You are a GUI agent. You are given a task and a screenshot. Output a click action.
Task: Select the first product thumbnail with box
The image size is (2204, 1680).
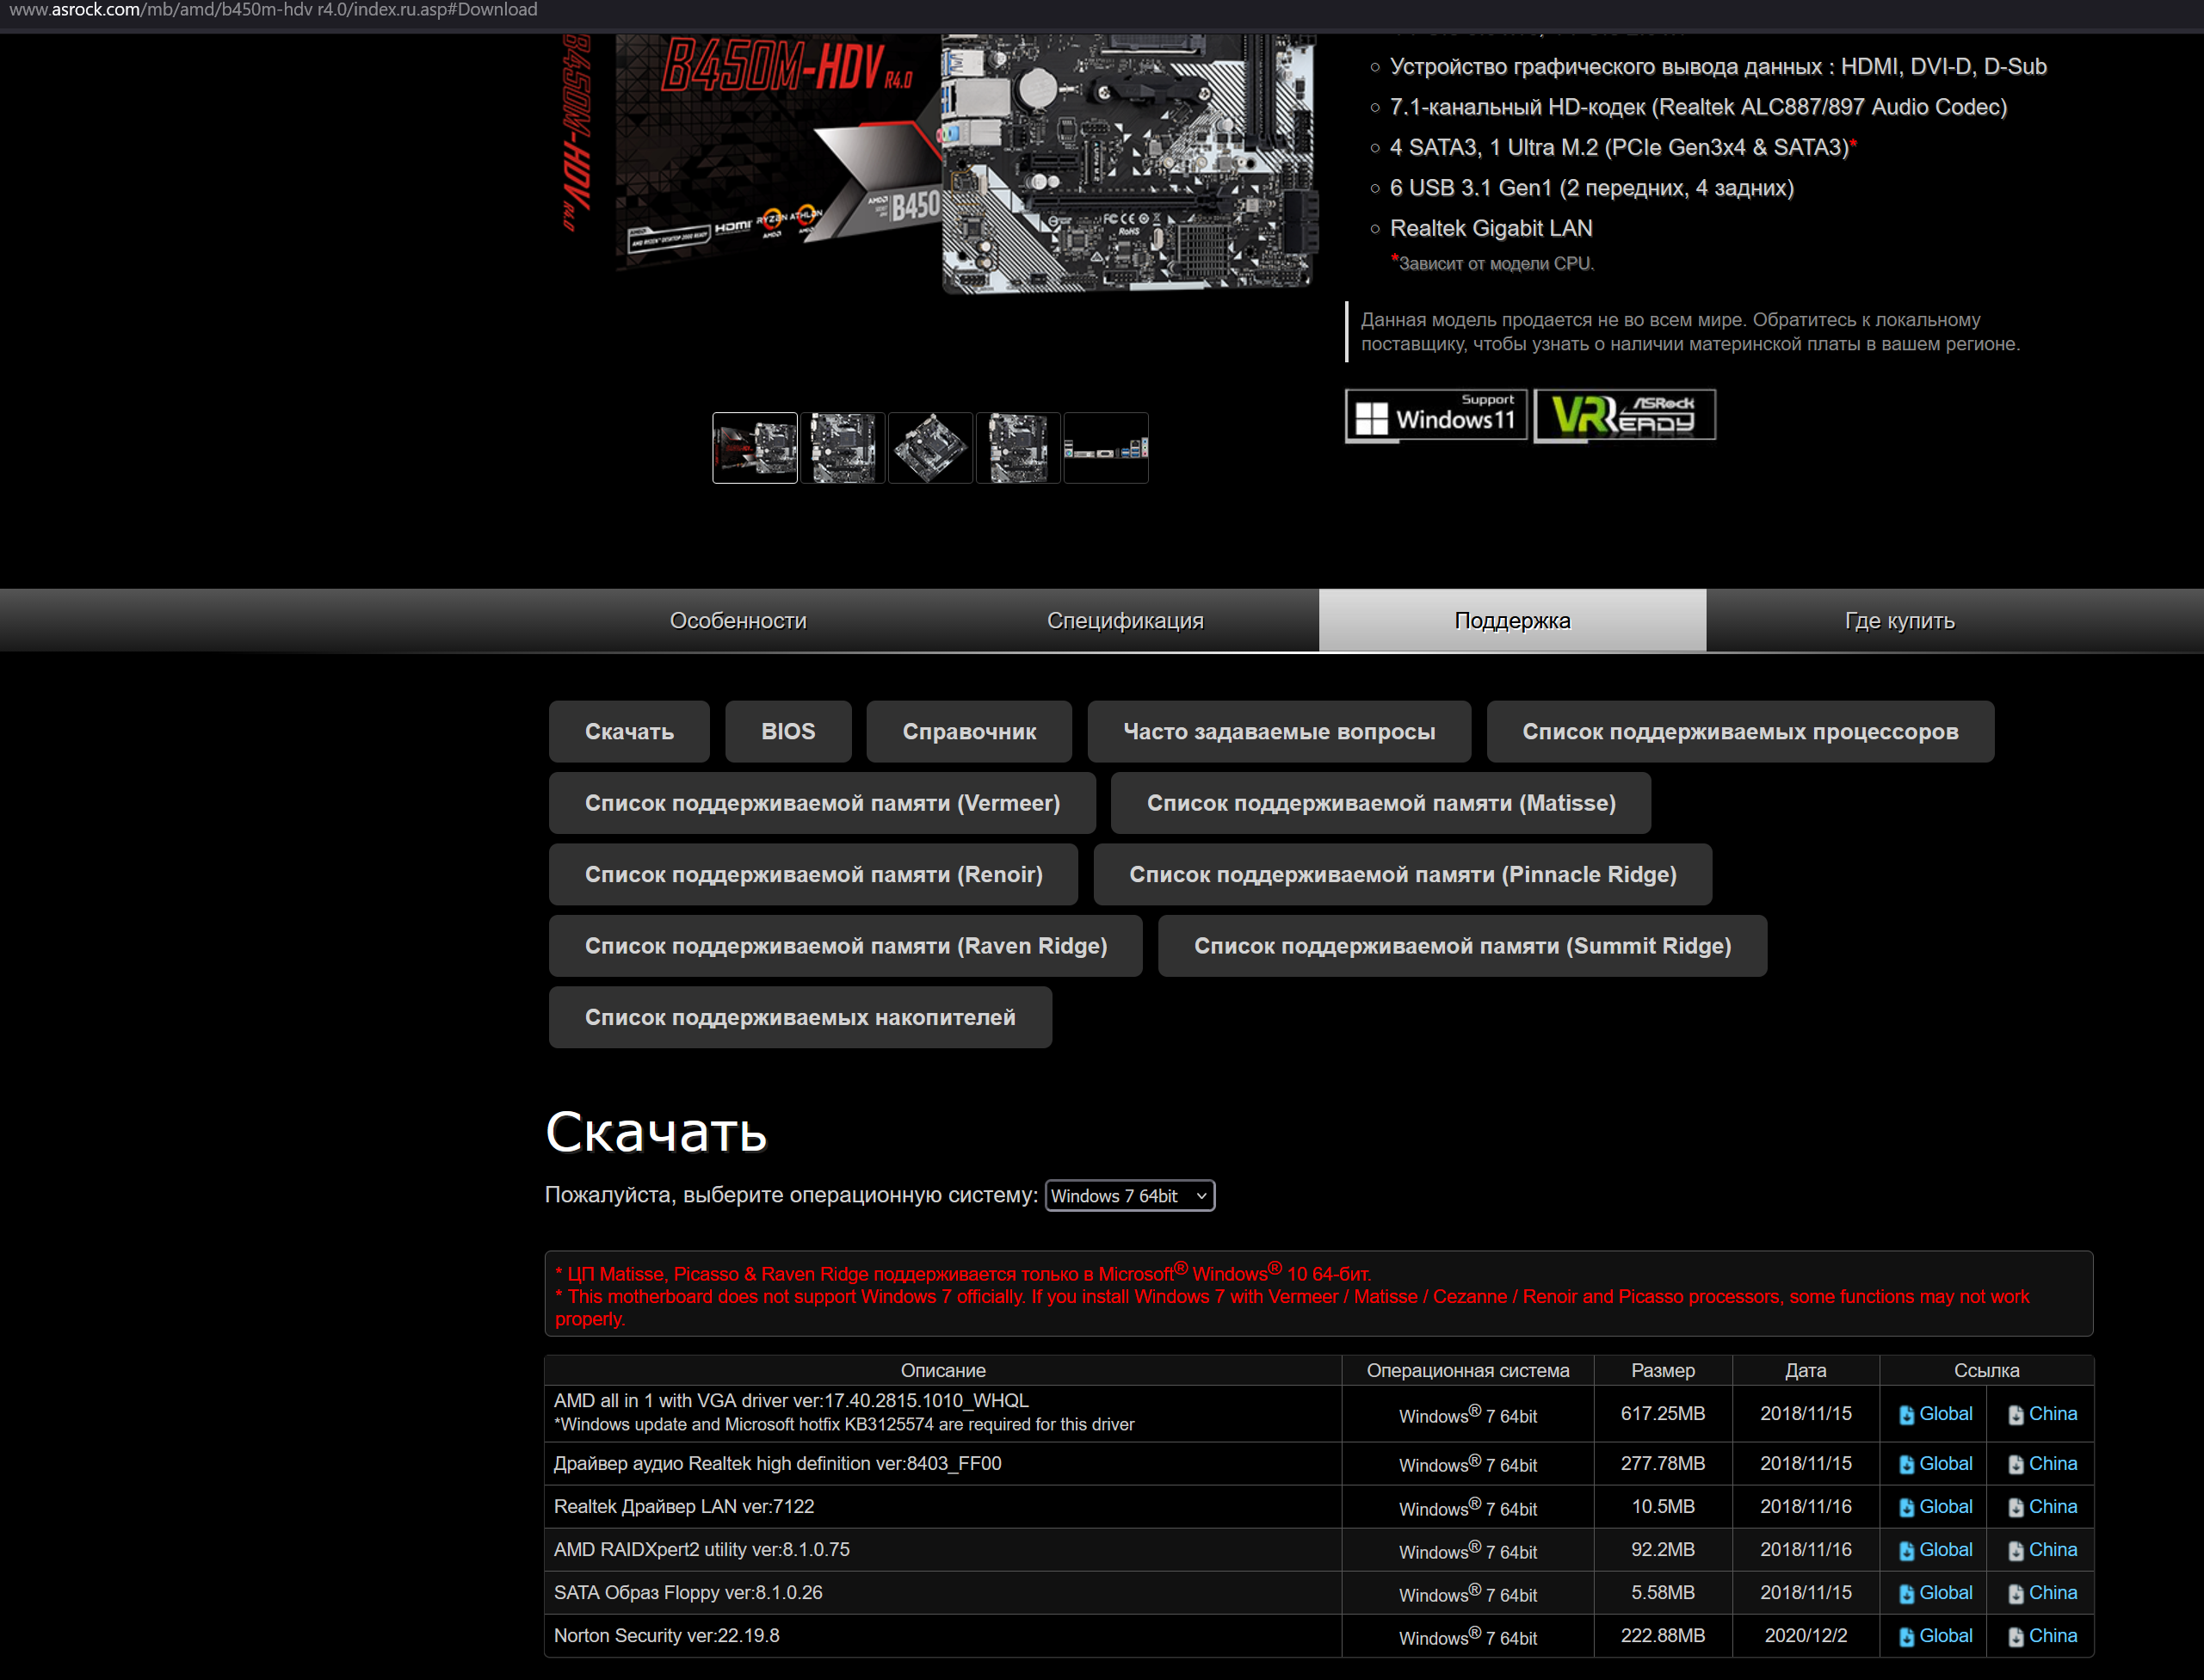click(x=755, y=448)
